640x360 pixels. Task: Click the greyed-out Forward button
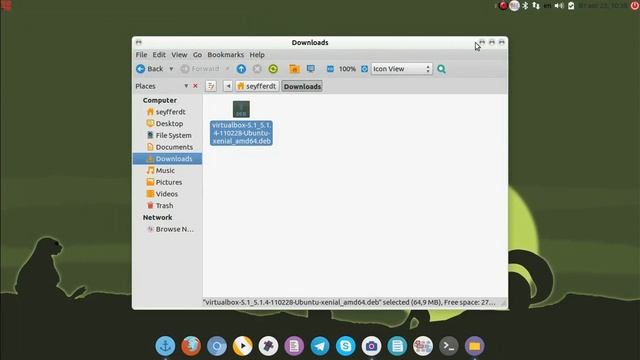click(200, 69)
